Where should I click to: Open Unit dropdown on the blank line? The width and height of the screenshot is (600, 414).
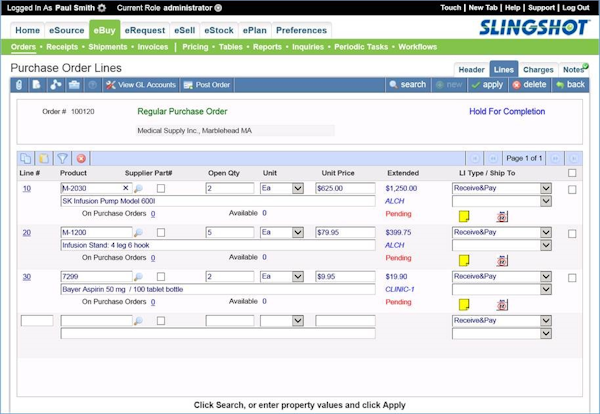click(298, 321)
